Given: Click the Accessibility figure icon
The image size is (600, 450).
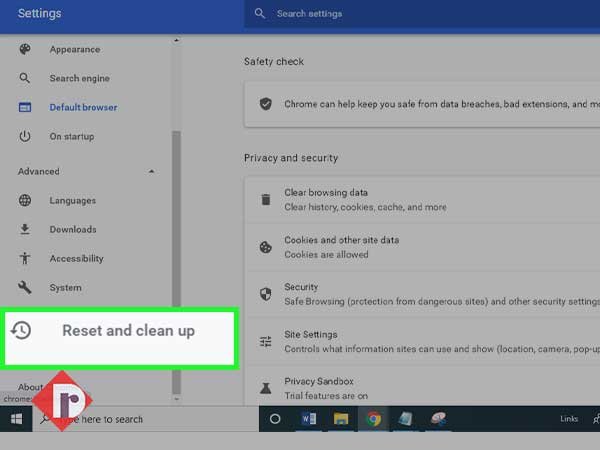Looking at the screenshot, I should (25, 258).
